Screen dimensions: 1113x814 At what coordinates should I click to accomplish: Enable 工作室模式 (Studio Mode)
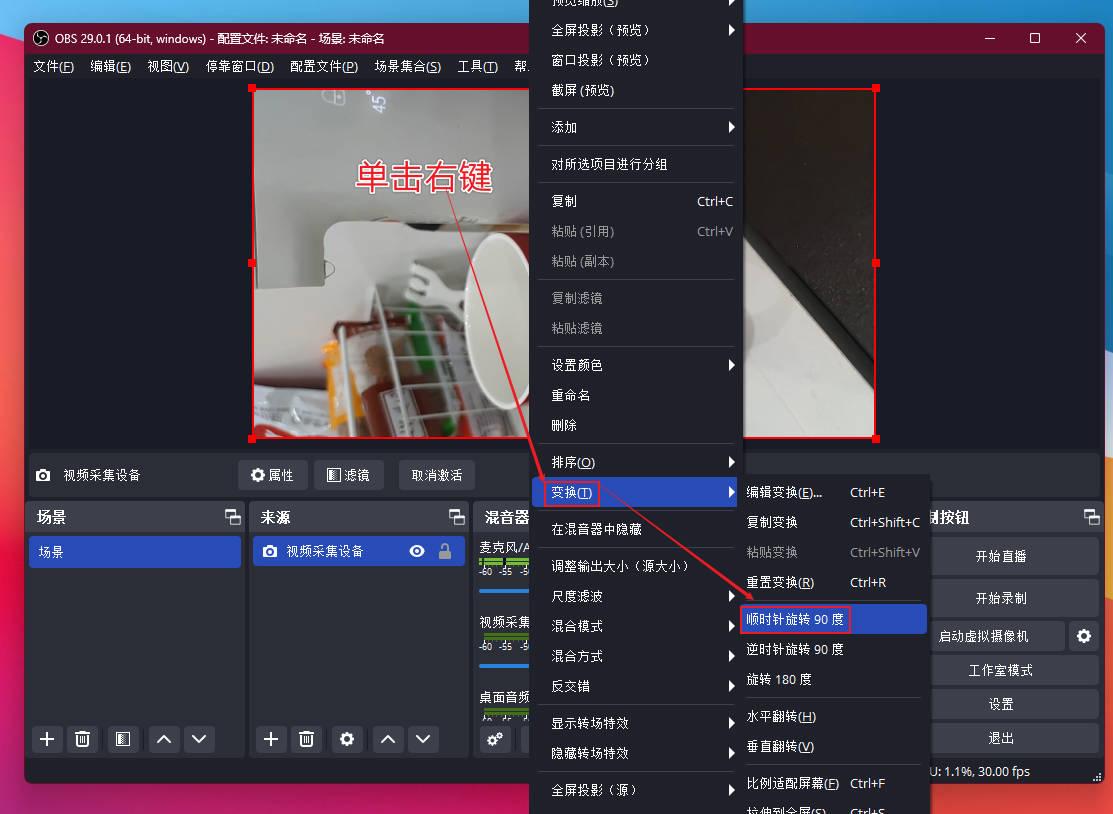1014,670
